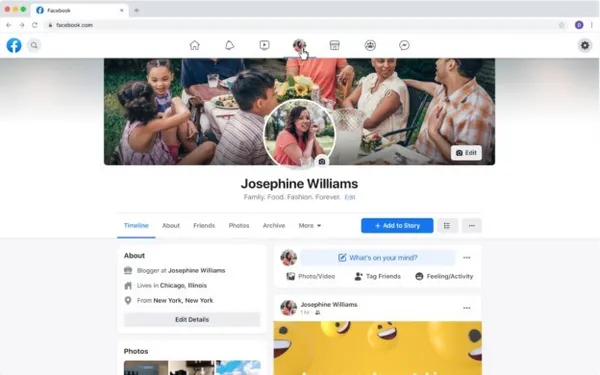Select the Facebook browser tab
This screenshot has height=375, width=600.
click(x=79, y=10)
